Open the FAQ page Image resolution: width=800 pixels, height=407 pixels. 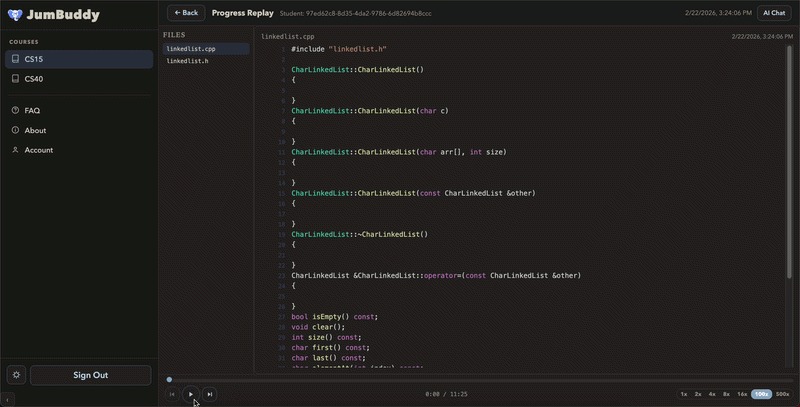[79, 111]
